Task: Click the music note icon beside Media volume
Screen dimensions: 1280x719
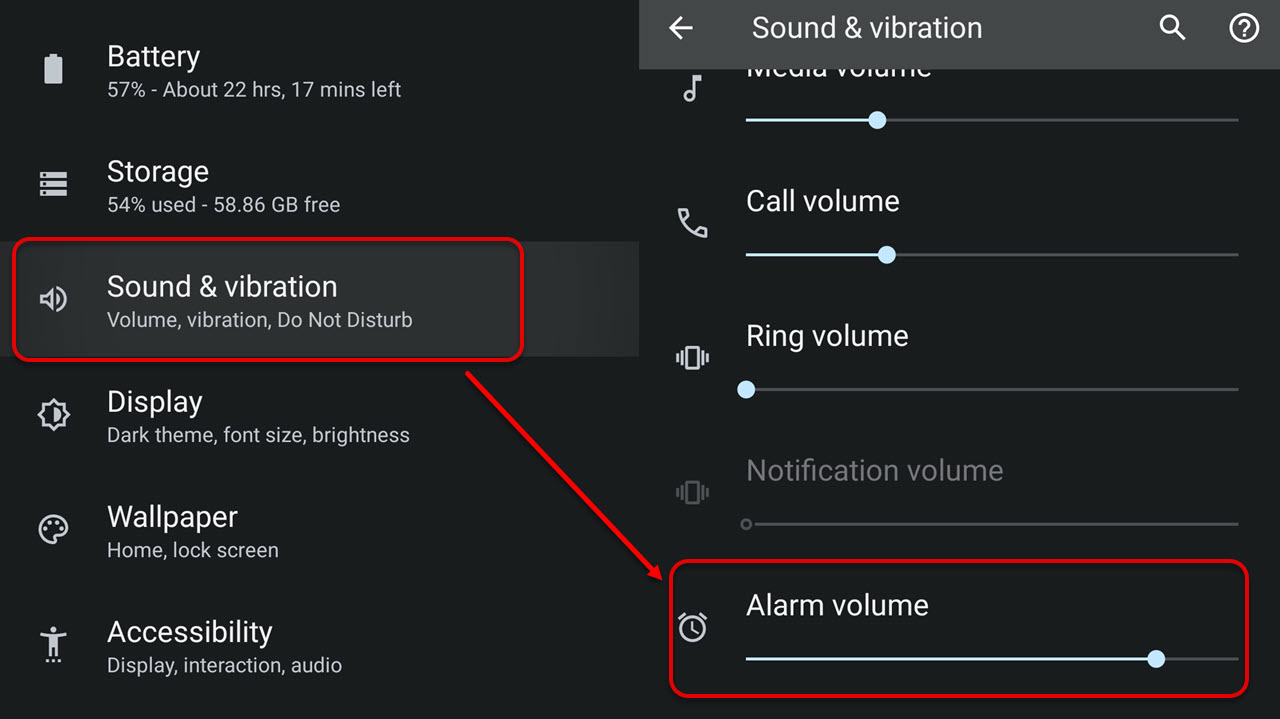Action: tap(693, 88)
